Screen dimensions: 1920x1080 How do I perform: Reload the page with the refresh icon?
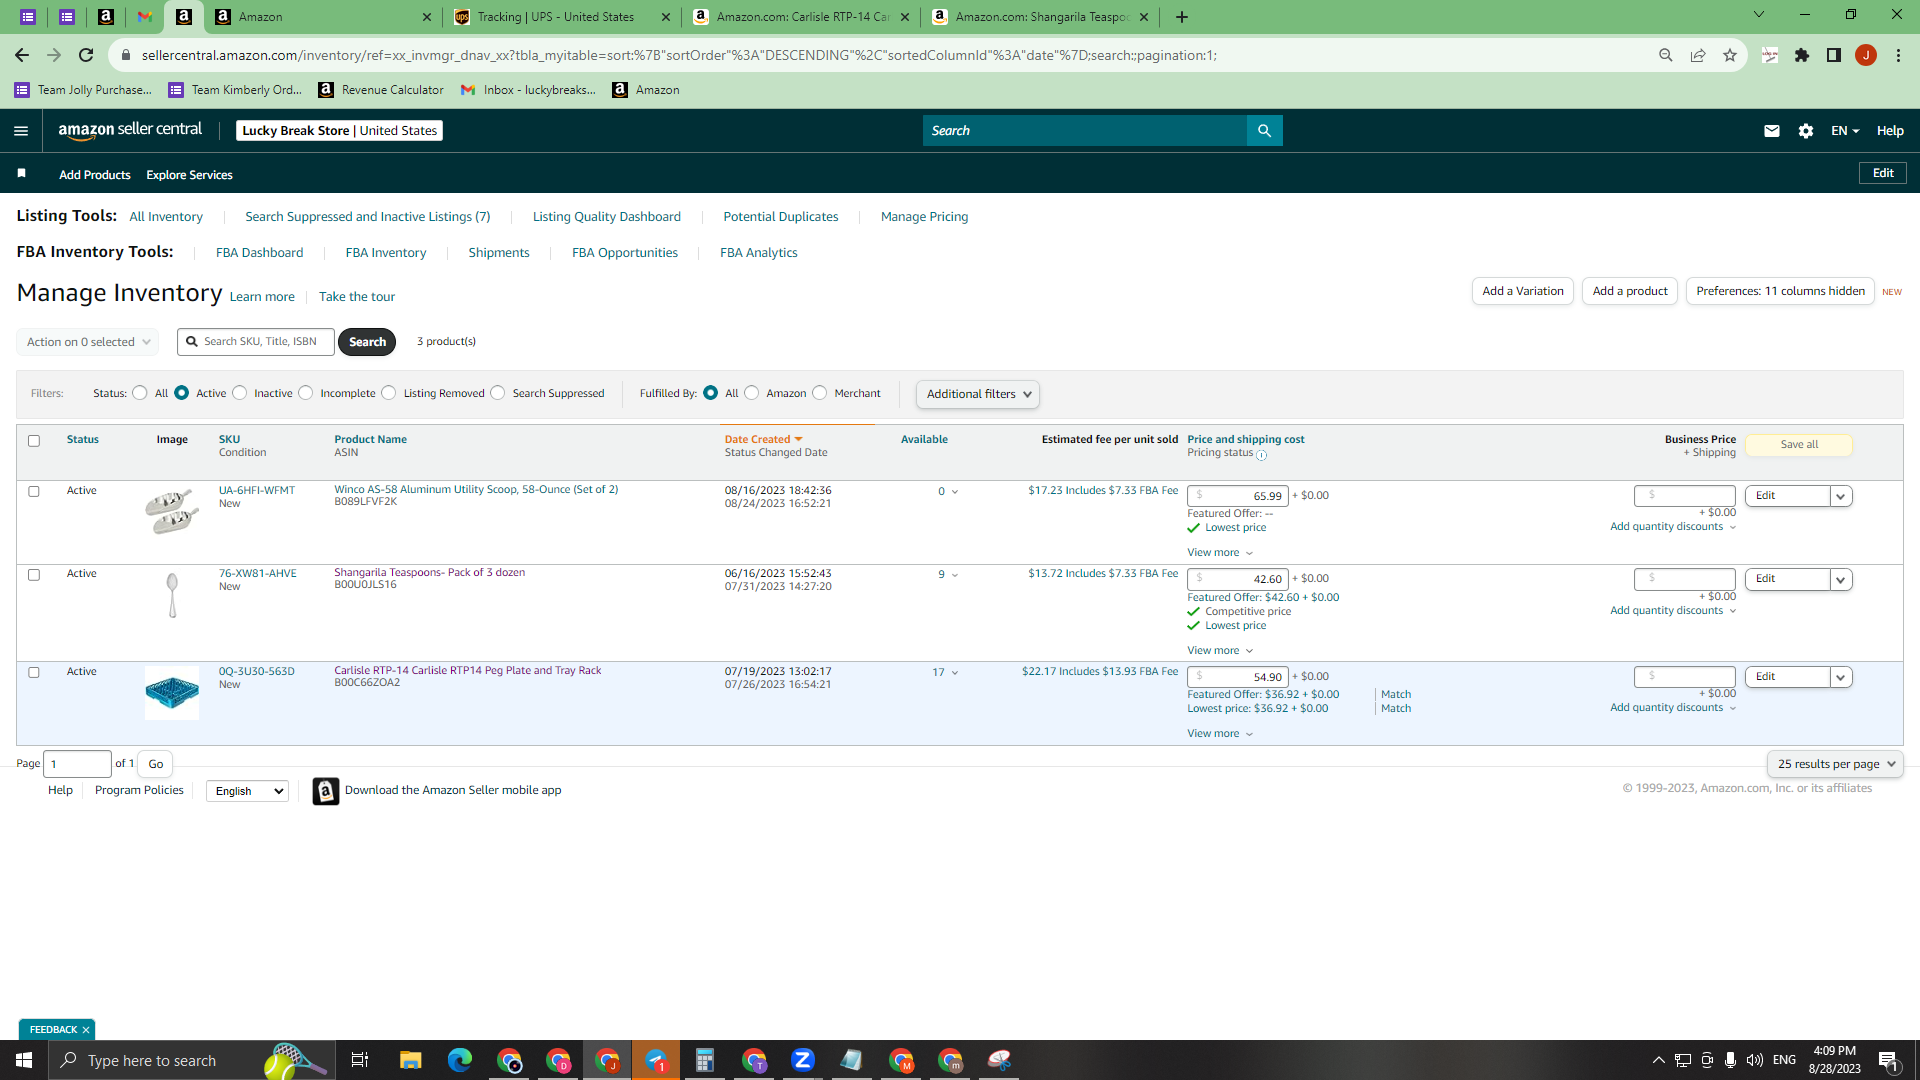click(x=86, y=55)
